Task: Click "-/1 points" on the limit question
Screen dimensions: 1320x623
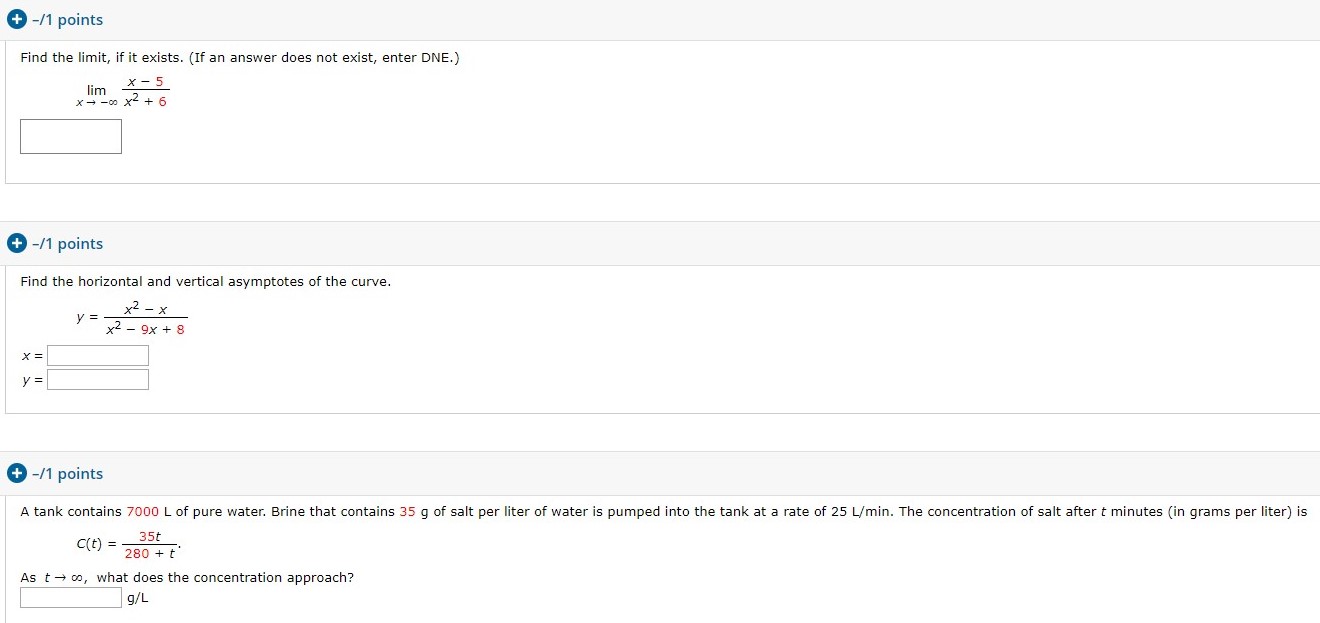Action: [66, 19]
